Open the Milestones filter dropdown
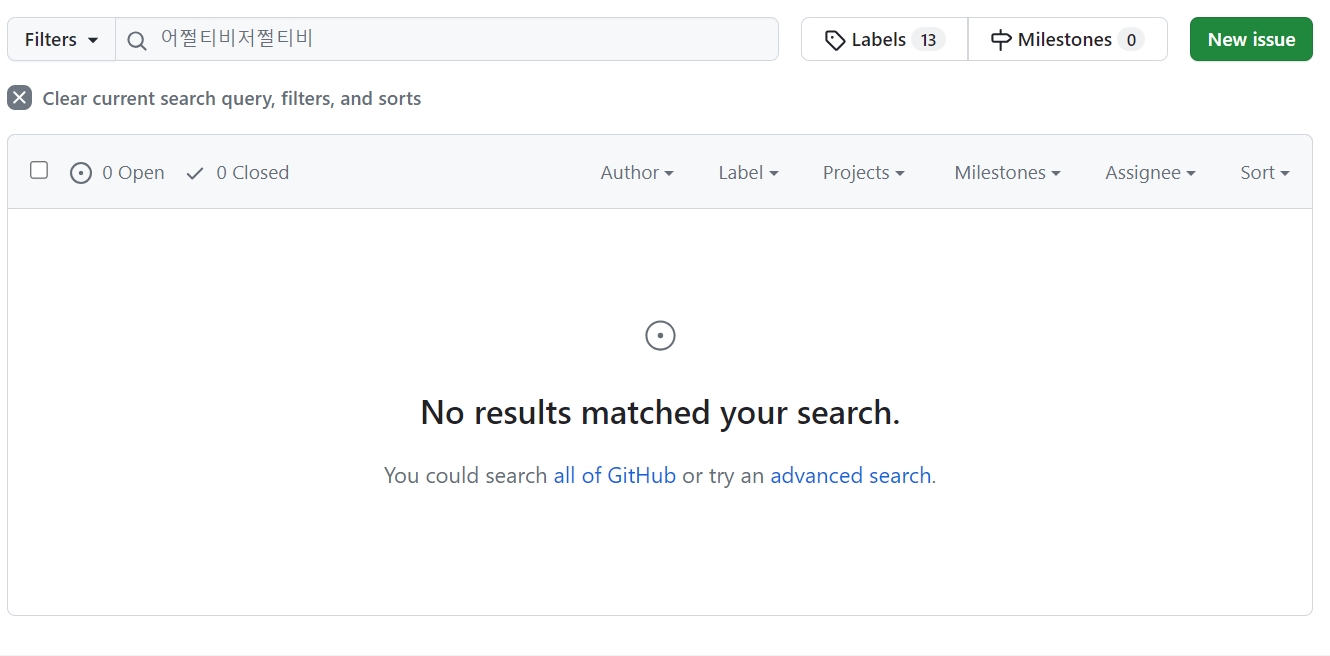This screenshot has height=656, width=1330. click(x=1007, y=172)
